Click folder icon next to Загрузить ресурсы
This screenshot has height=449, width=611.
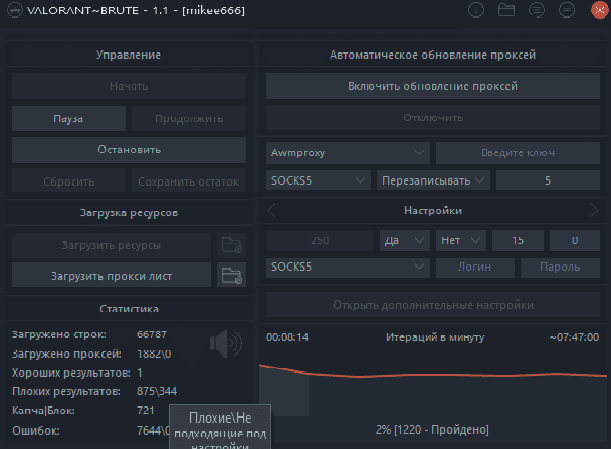pos(231,245)
